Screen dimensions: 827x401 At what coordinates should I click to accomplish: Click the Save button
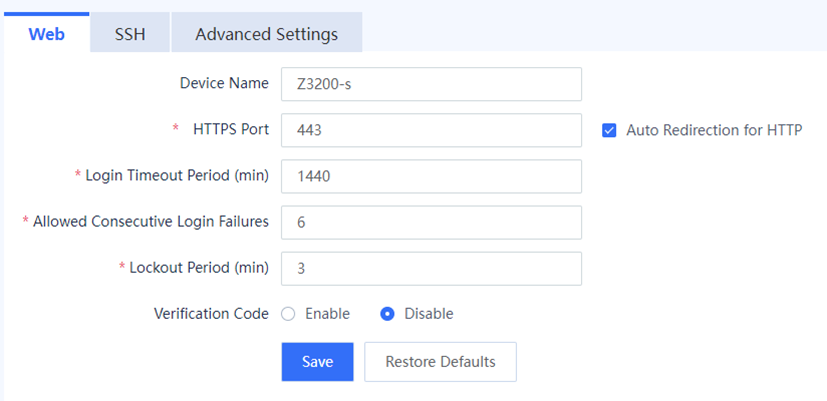[318, 362]
